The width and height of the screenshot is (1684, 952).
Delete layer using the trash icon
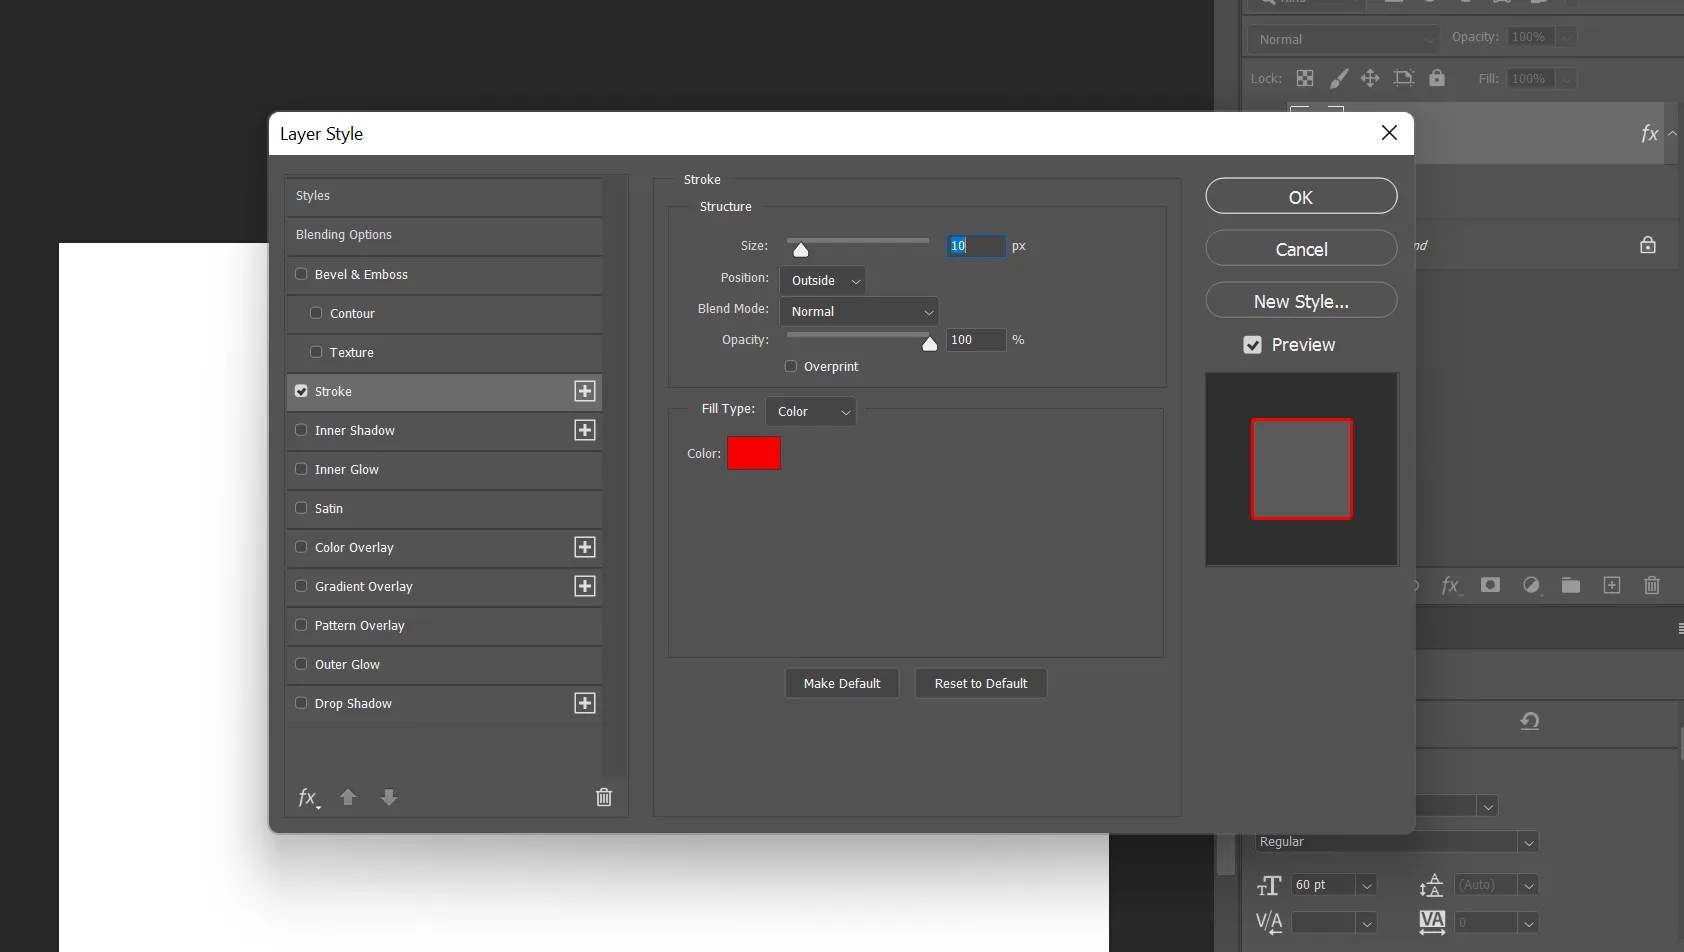pos(1650,586)
